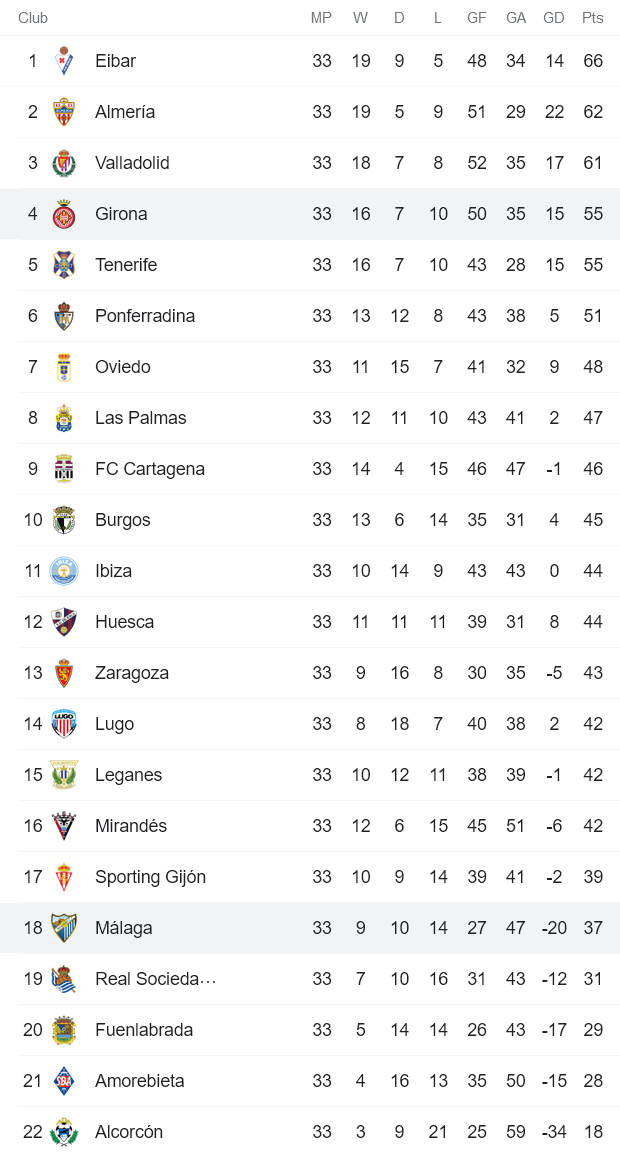Open the Oviedo team page
Screen dimensions: 620x1161
pos(122,367)
